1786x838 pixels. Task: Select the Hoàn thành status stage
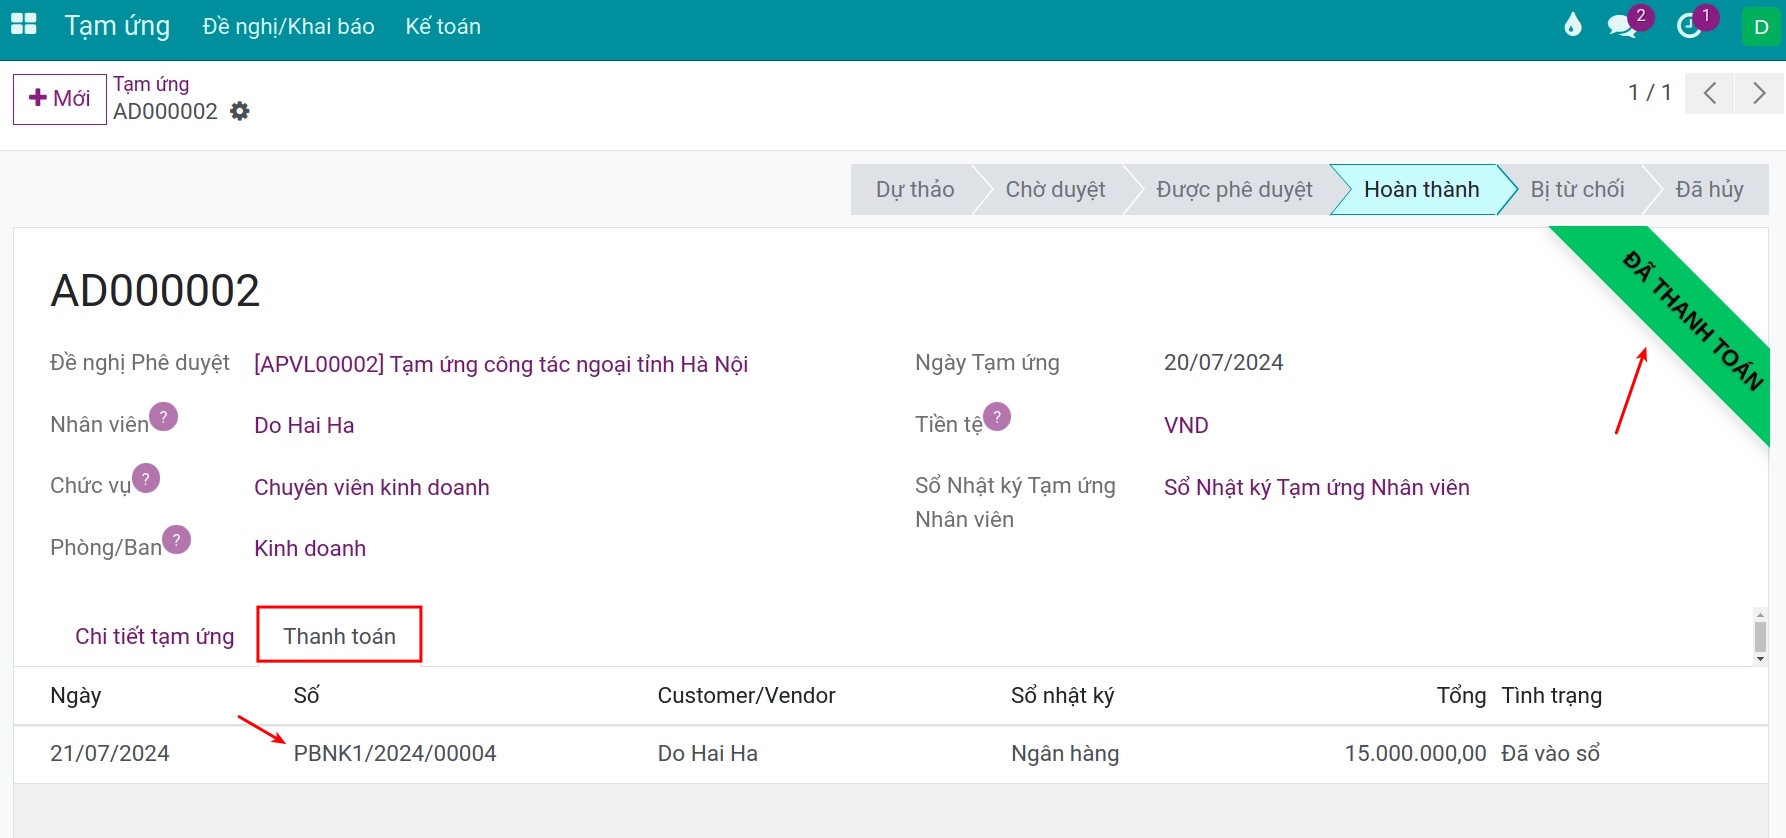pos(1421,190)
